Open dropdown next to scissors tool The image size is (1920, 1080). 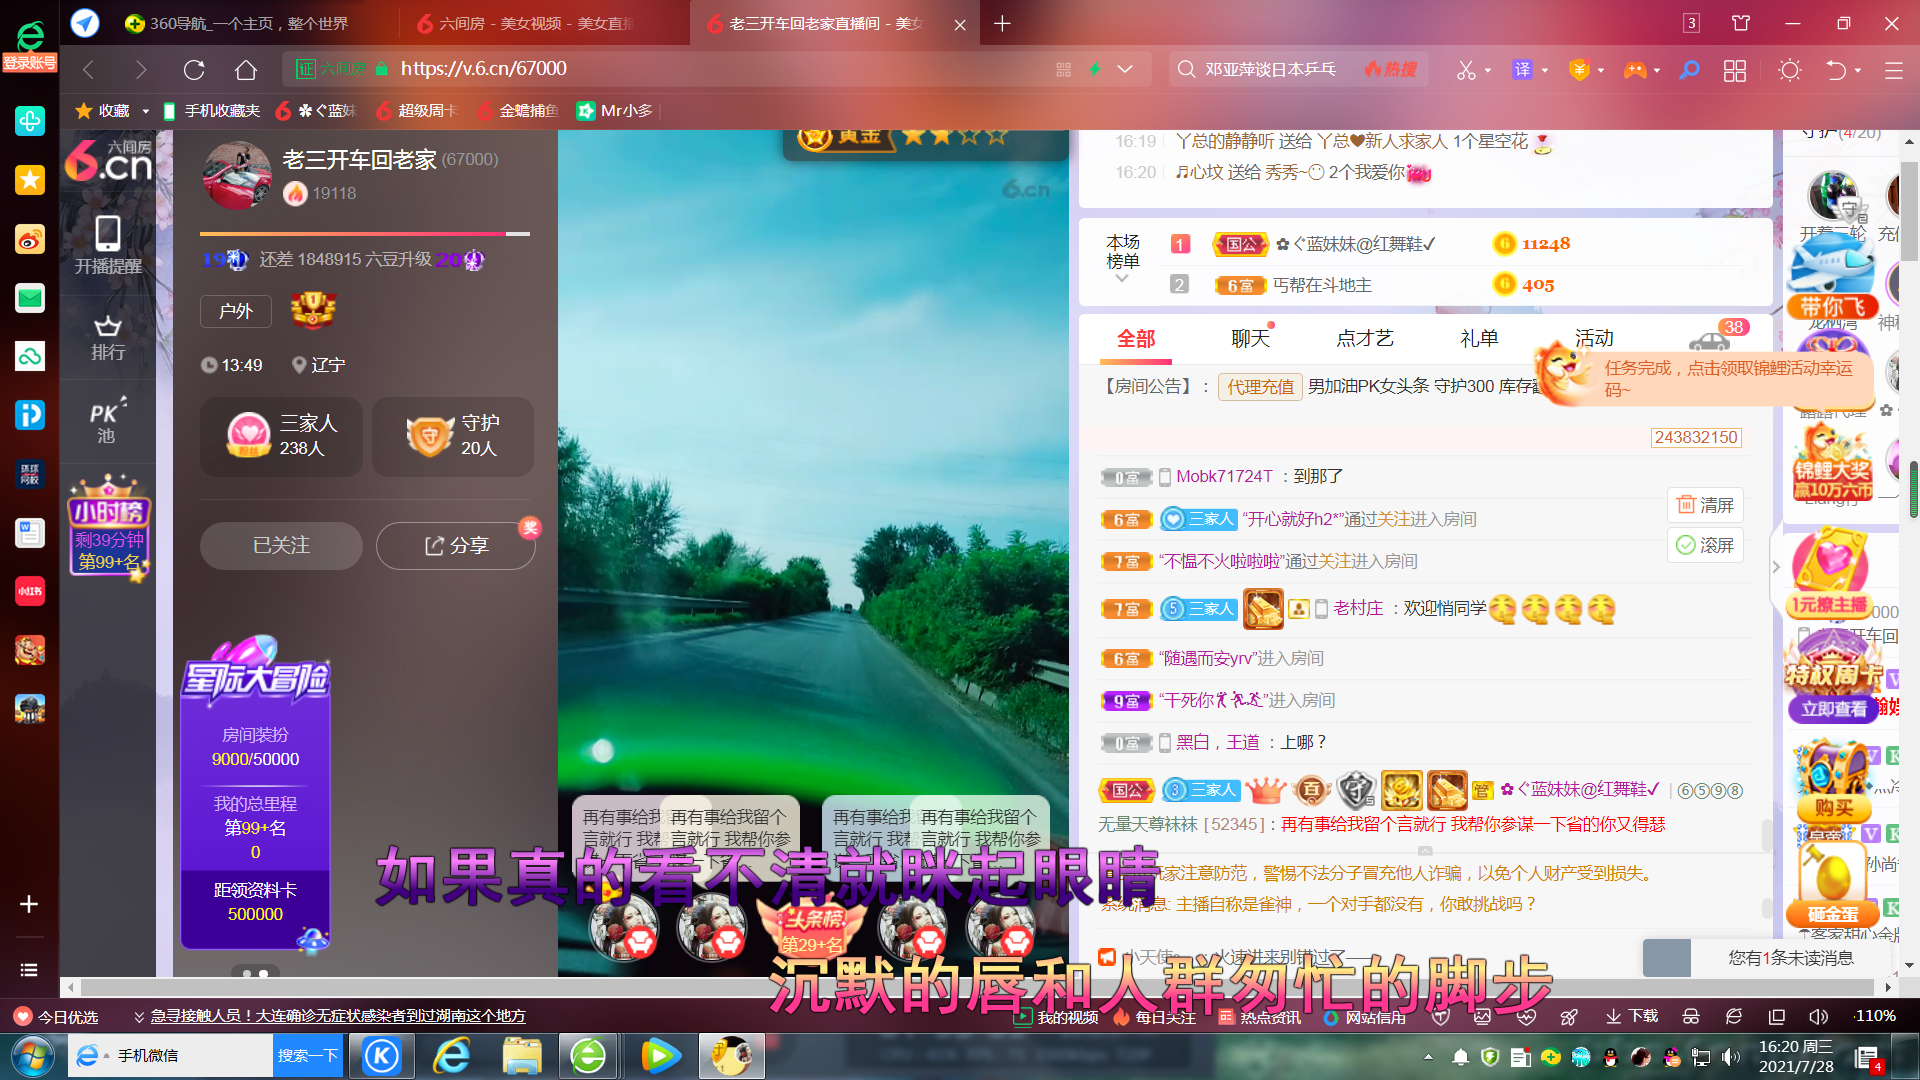[x=1488, y=71]
